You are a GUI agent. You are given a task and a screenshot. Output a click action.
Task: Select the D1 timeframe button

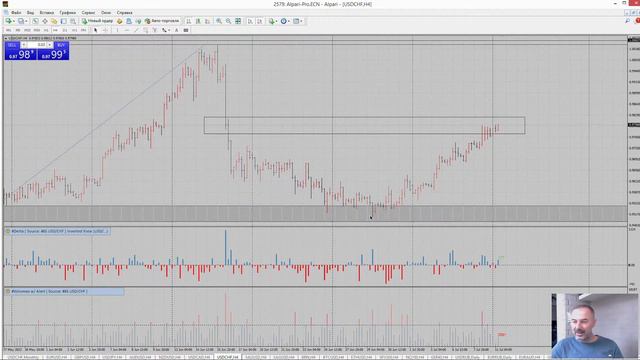64,30
